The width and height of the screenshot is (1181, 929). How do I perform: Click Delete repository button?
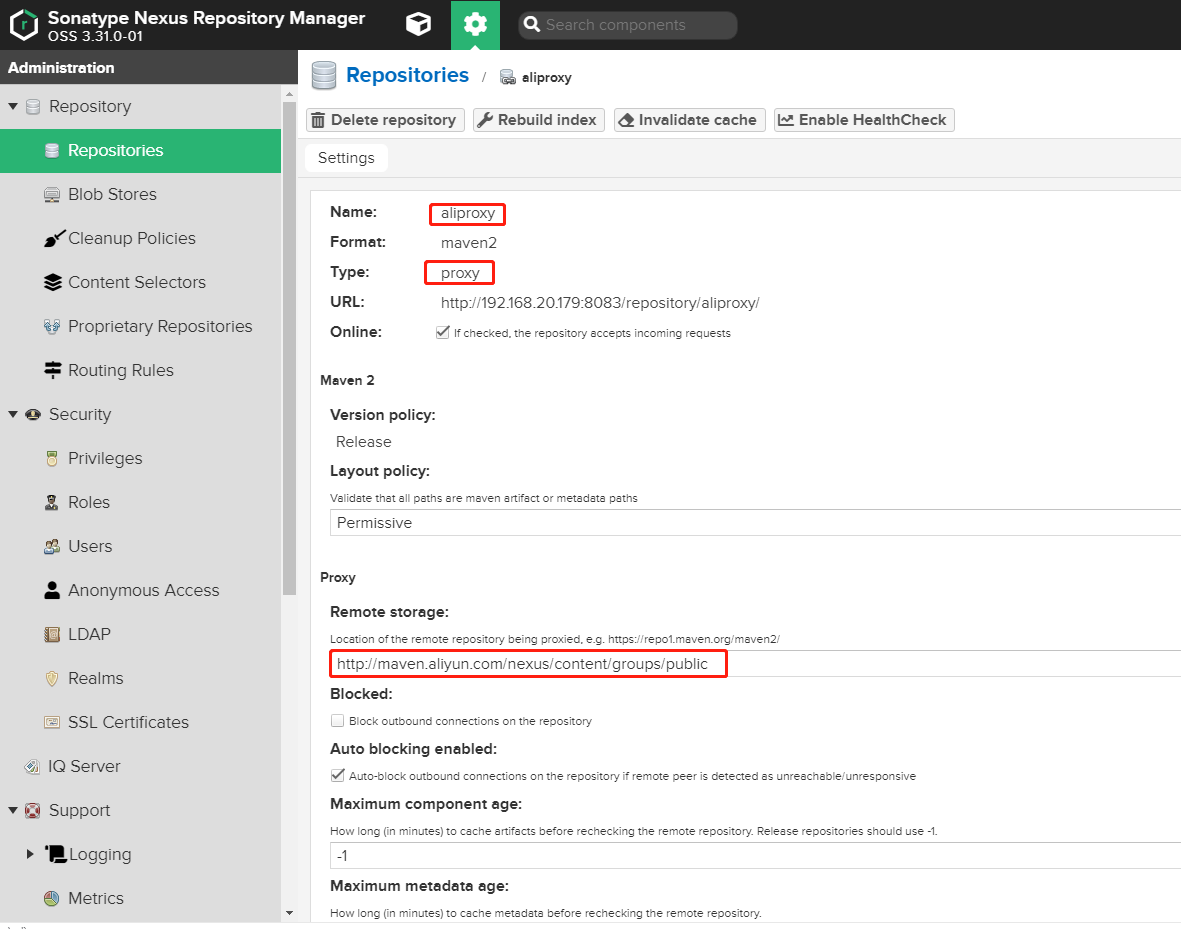385,120
